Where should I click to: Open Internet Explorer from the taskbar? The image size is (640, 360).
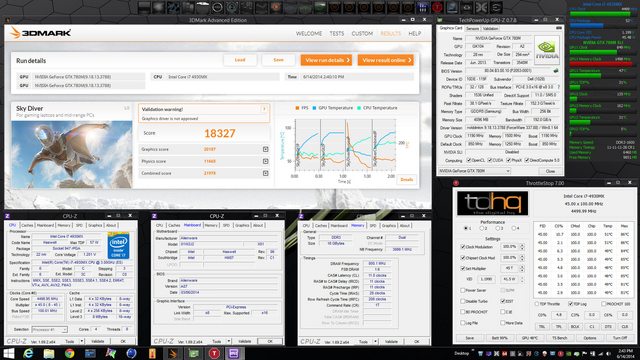click(28, 353)
